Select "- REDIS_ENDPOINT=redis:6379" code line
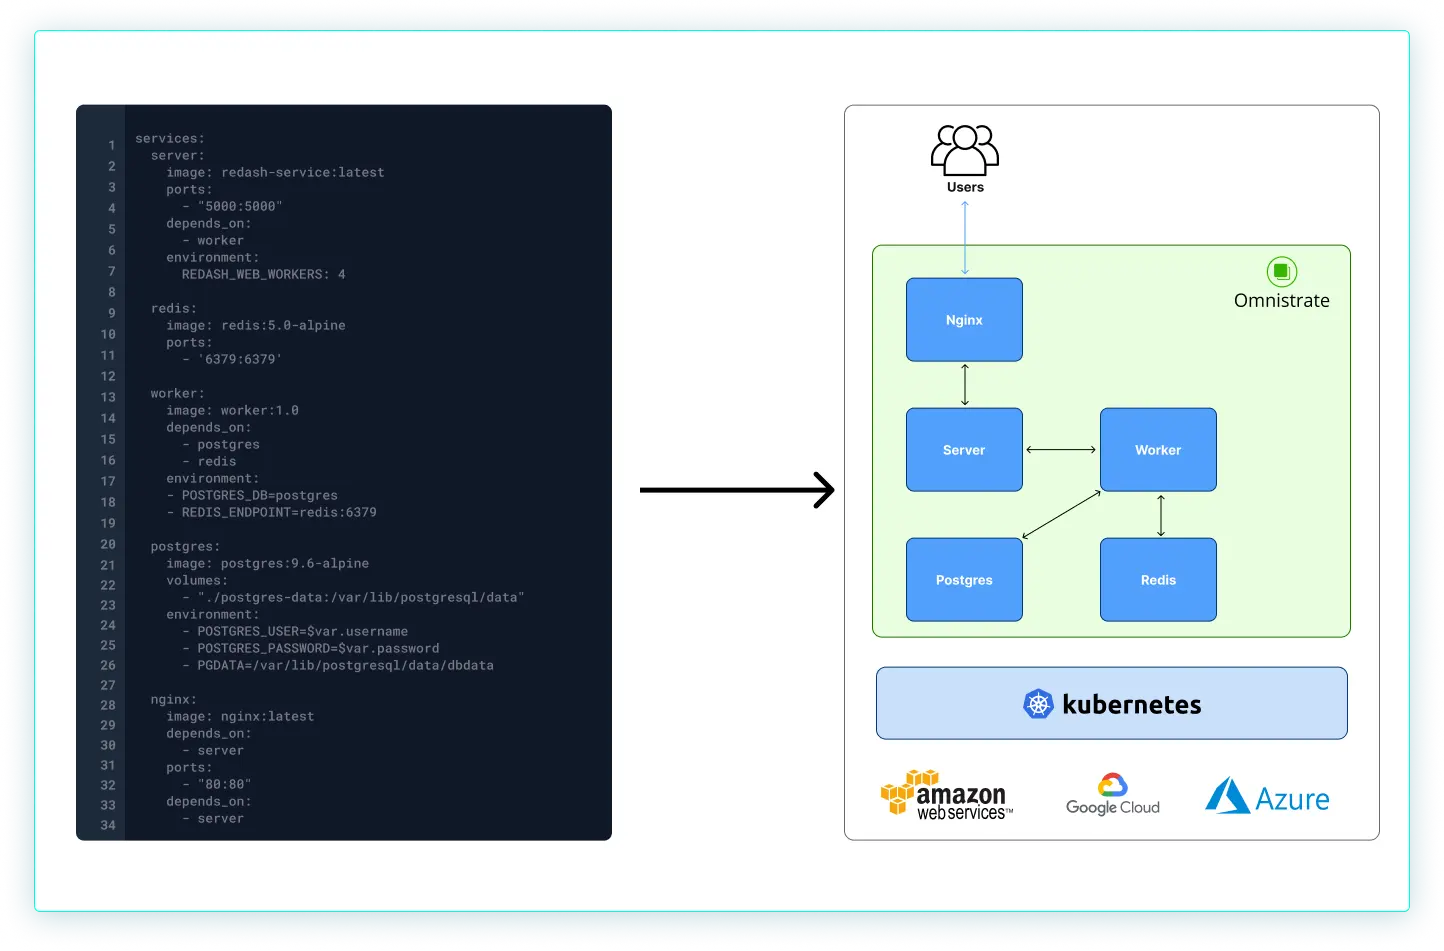1444x951 pixels. 271,513
